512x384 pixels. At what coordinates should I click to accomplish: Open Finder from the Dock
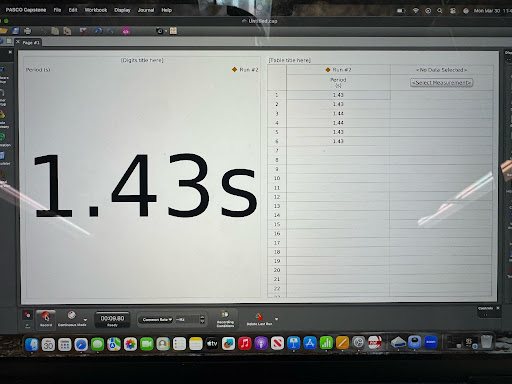pyautogui.click(x=32, y=344)
